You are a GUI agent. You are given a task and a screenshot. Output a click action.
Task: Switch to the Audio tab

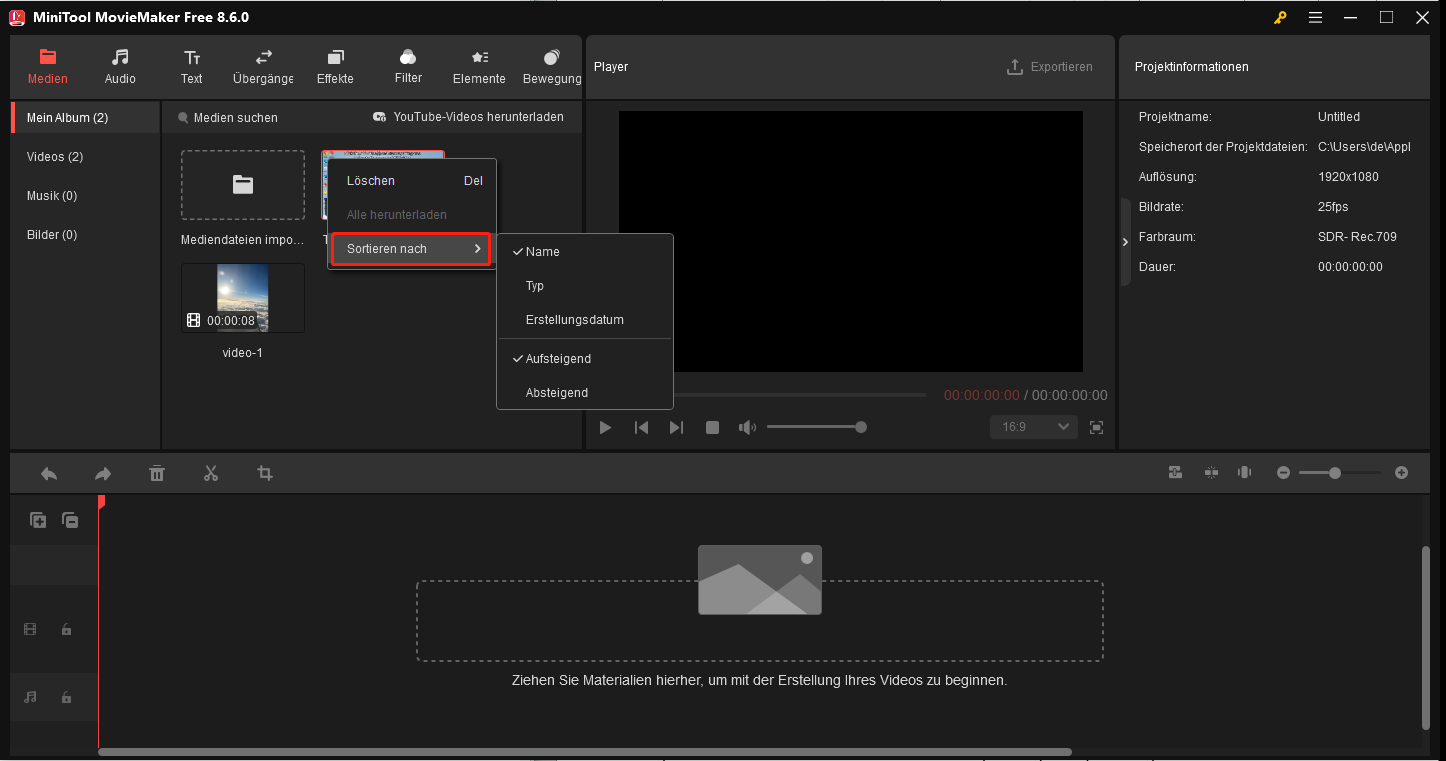coord(119,66)
